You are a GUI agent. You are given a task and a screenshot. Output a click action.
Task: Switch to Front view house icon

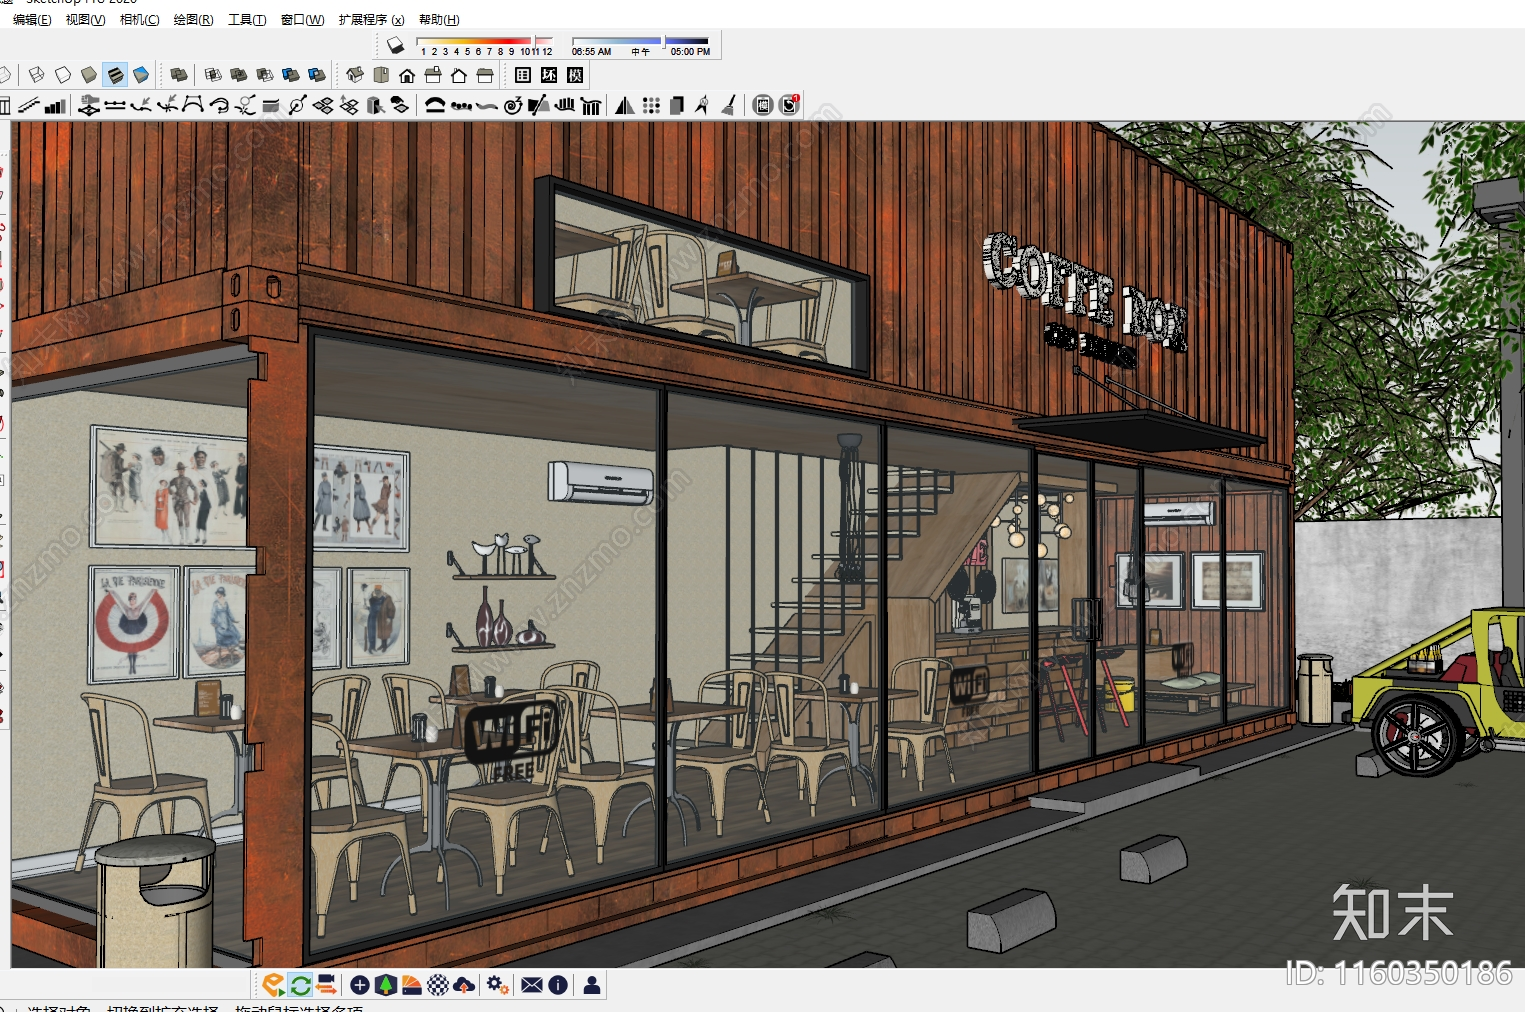(x=407, y=75)
